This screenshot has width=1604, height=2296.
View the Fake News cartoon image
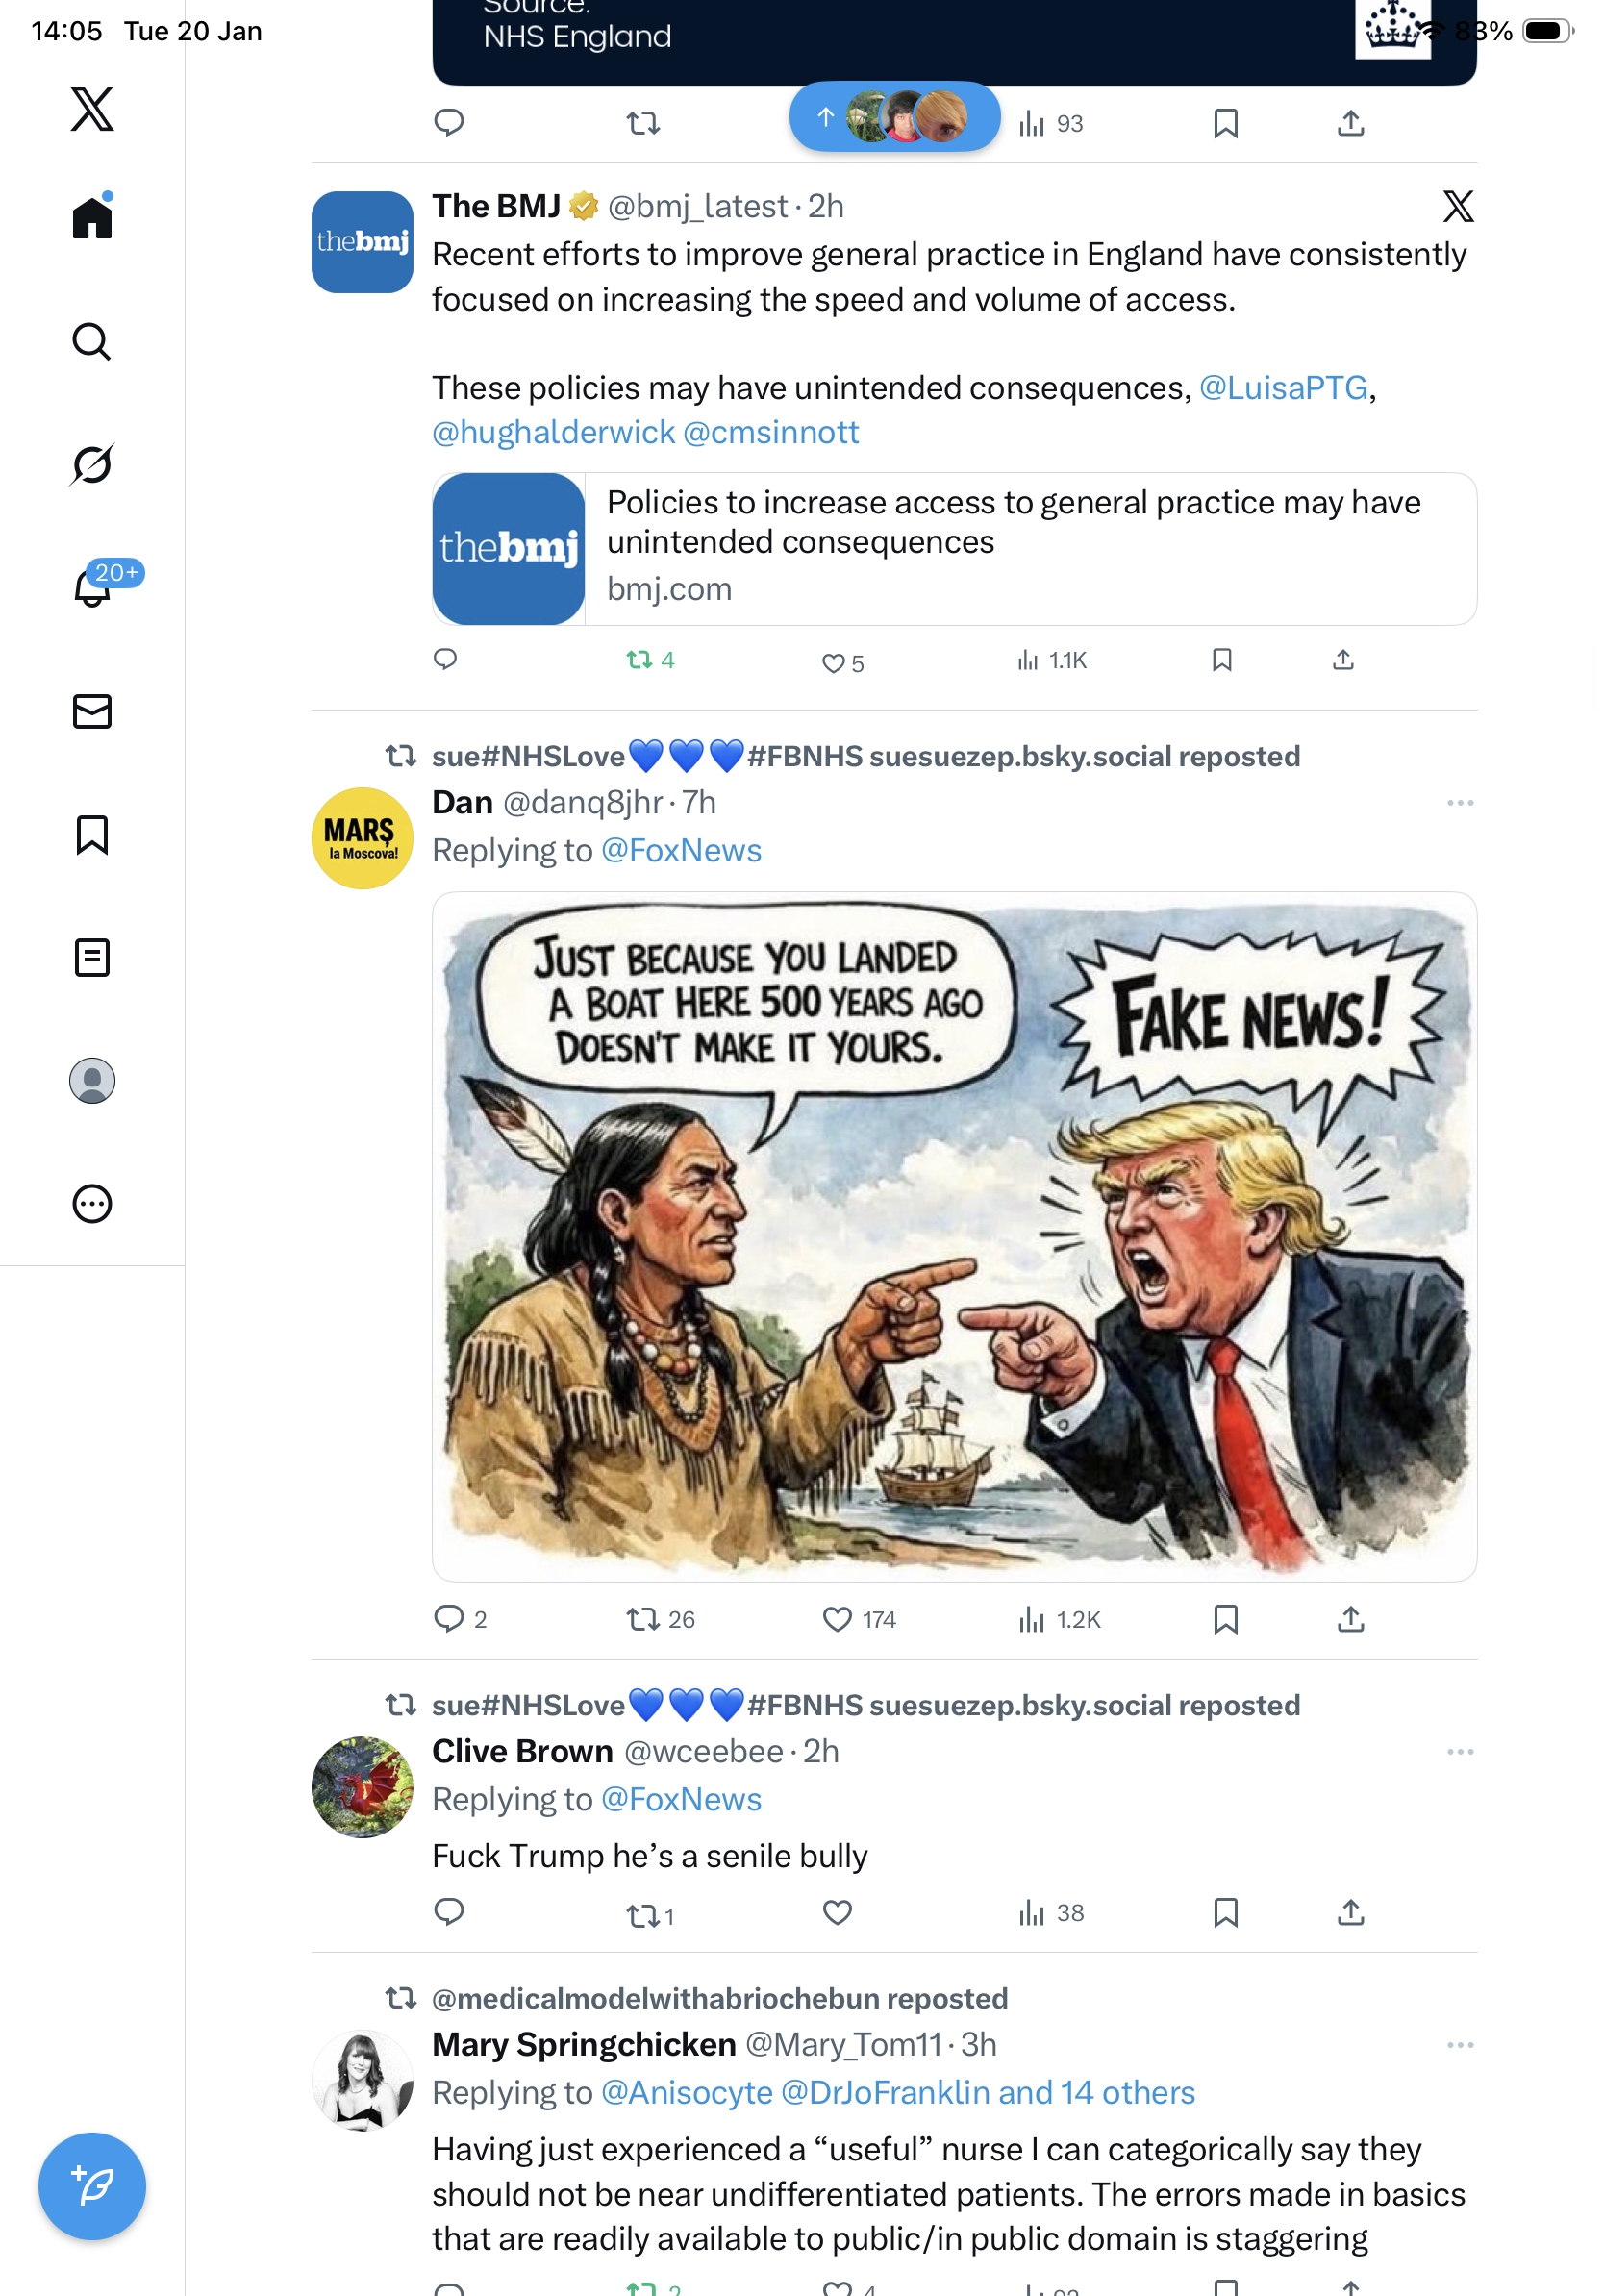pos(954,1236)
